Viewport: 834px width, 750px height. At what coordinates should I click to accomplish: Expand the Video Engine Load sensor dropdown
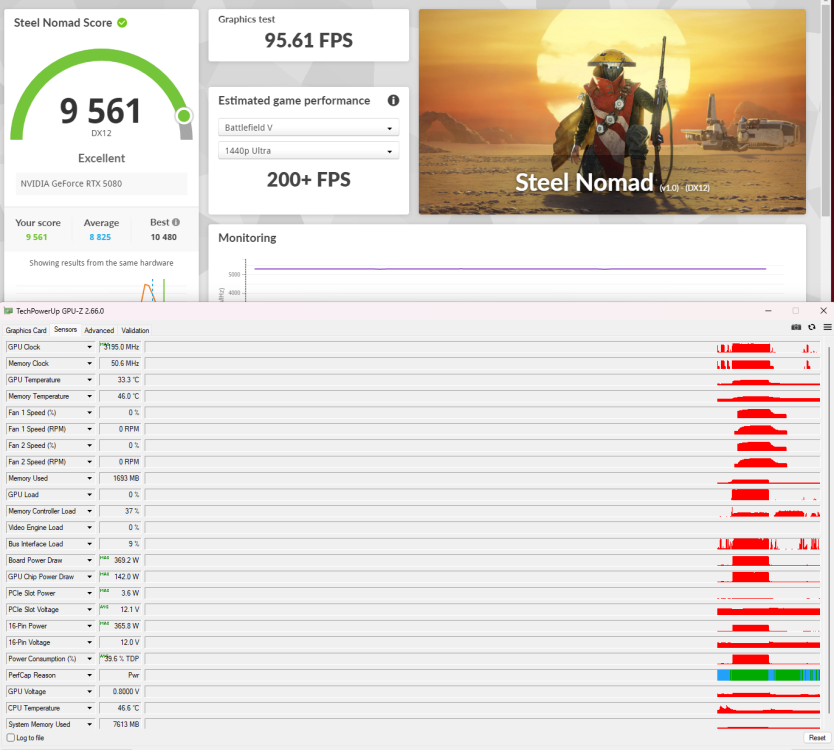pos(89,528)
